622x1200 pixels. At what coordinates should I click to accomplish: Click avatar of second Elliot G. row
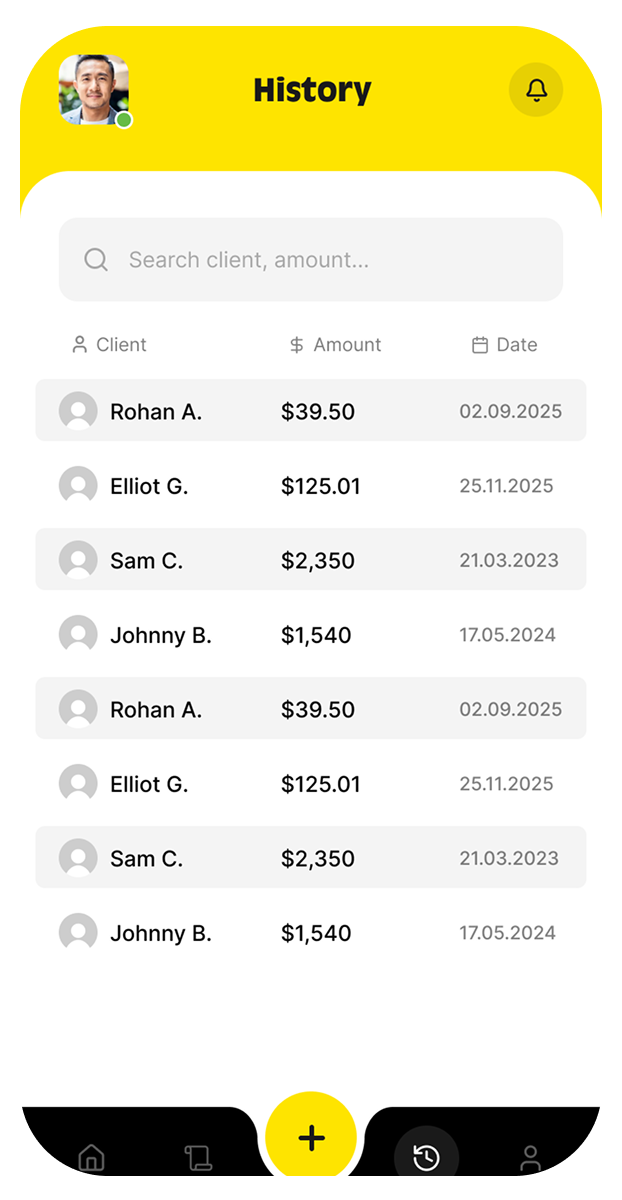(x=78, y=784)
